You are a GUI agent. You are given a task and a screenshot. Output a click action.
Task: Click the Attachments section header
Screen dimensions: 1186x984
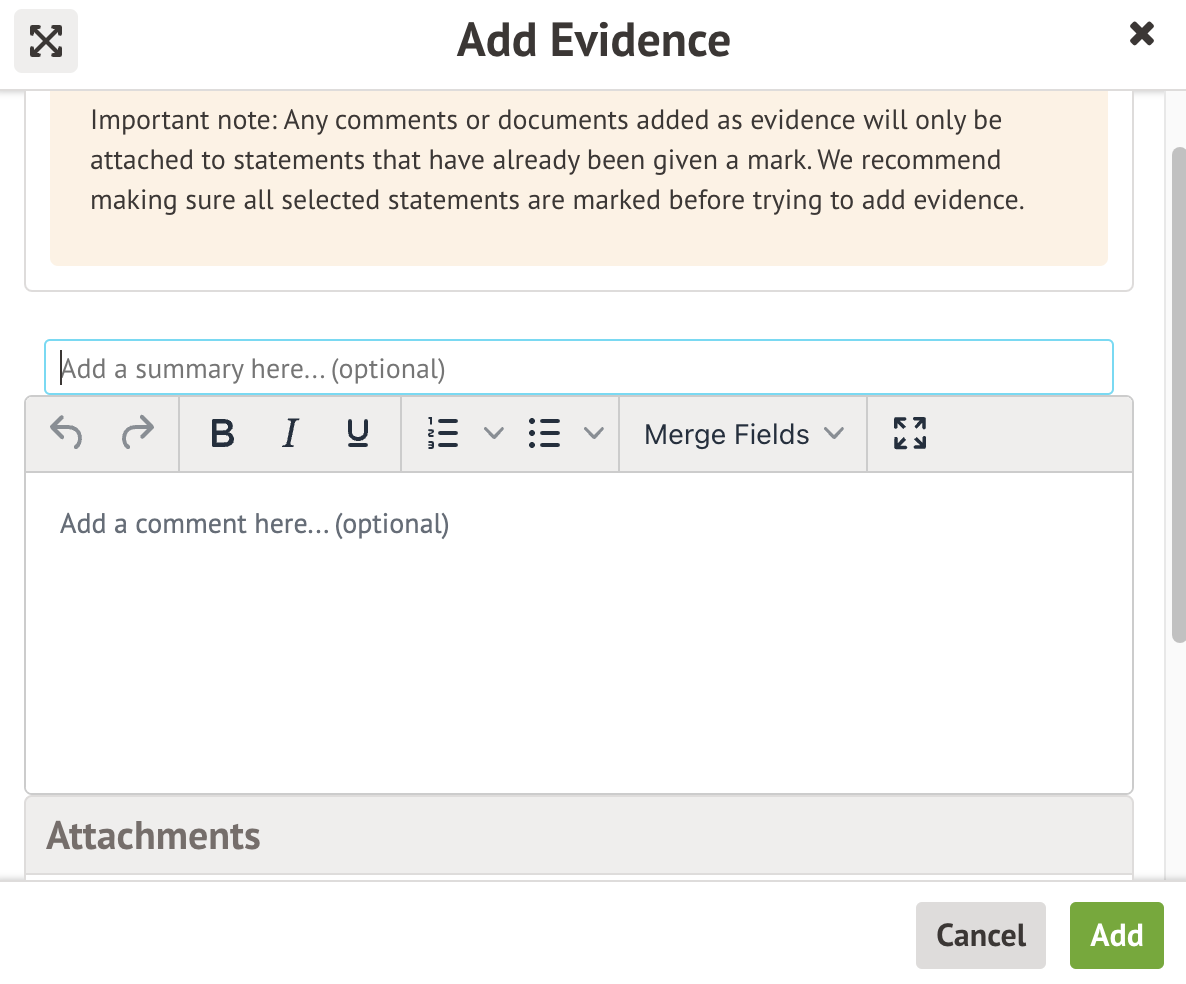click(578, 836)
